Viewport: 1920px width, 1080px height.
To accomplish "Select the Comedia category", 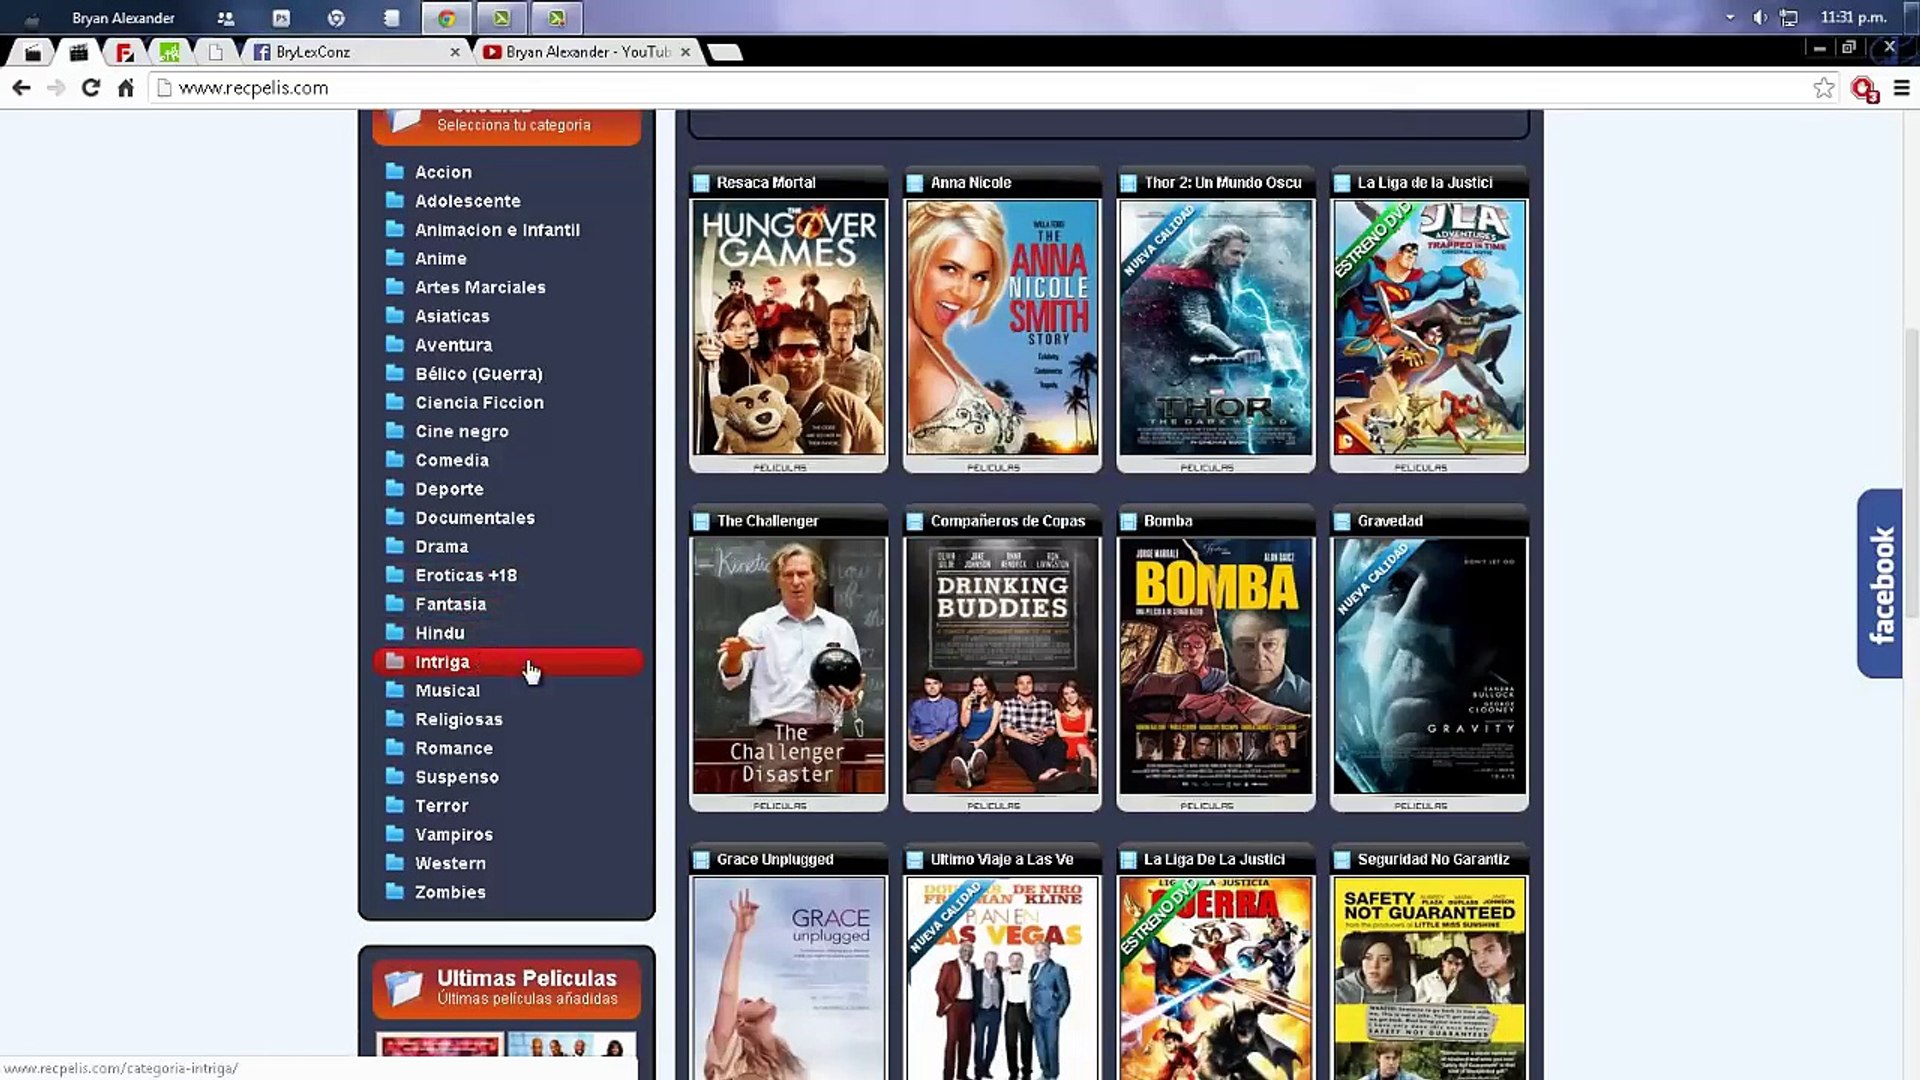I will point(451,460).
